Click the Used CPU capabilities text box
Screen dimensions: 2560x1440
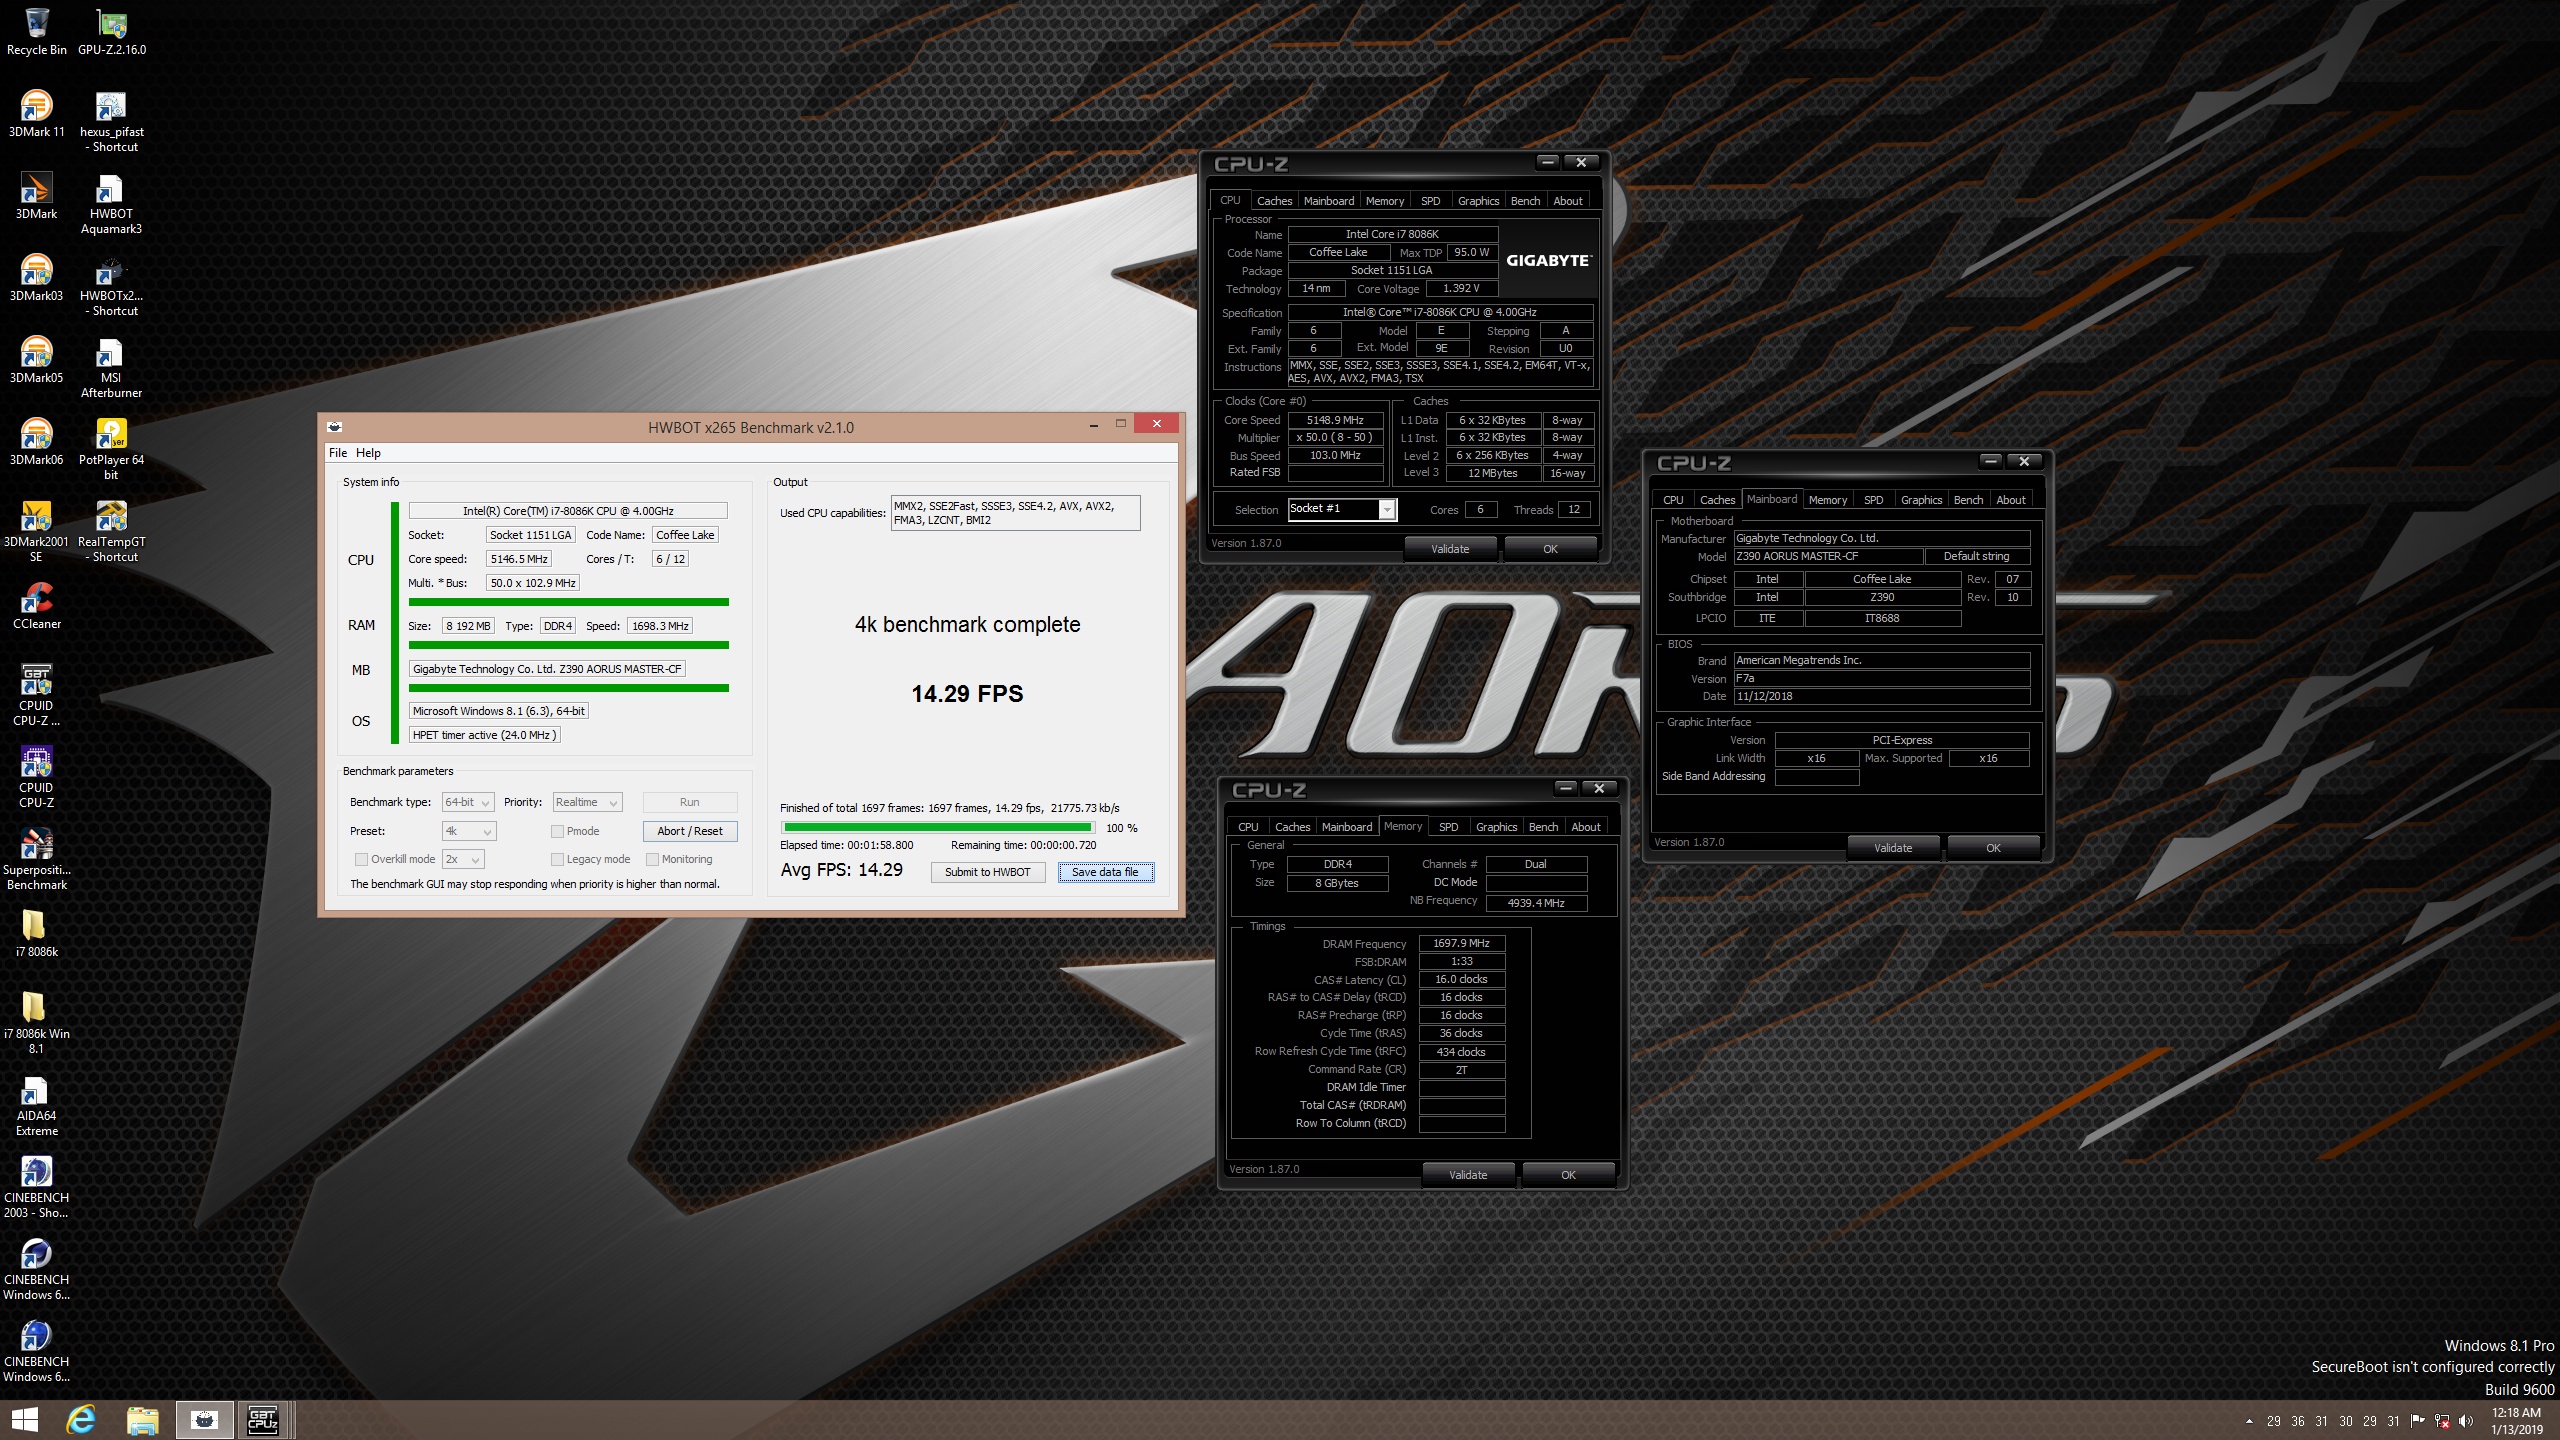click(1015, 513)
